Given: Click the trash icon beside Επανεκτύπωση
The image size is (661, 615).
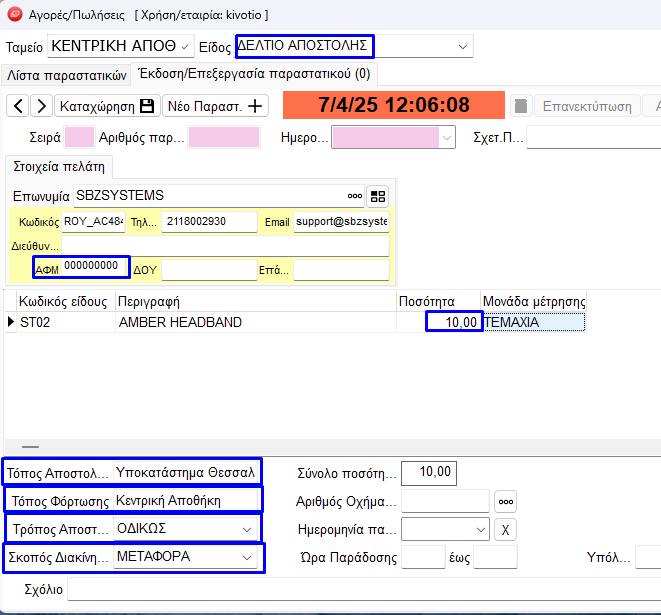Looking at the screenshot, I should coord(520,106).
